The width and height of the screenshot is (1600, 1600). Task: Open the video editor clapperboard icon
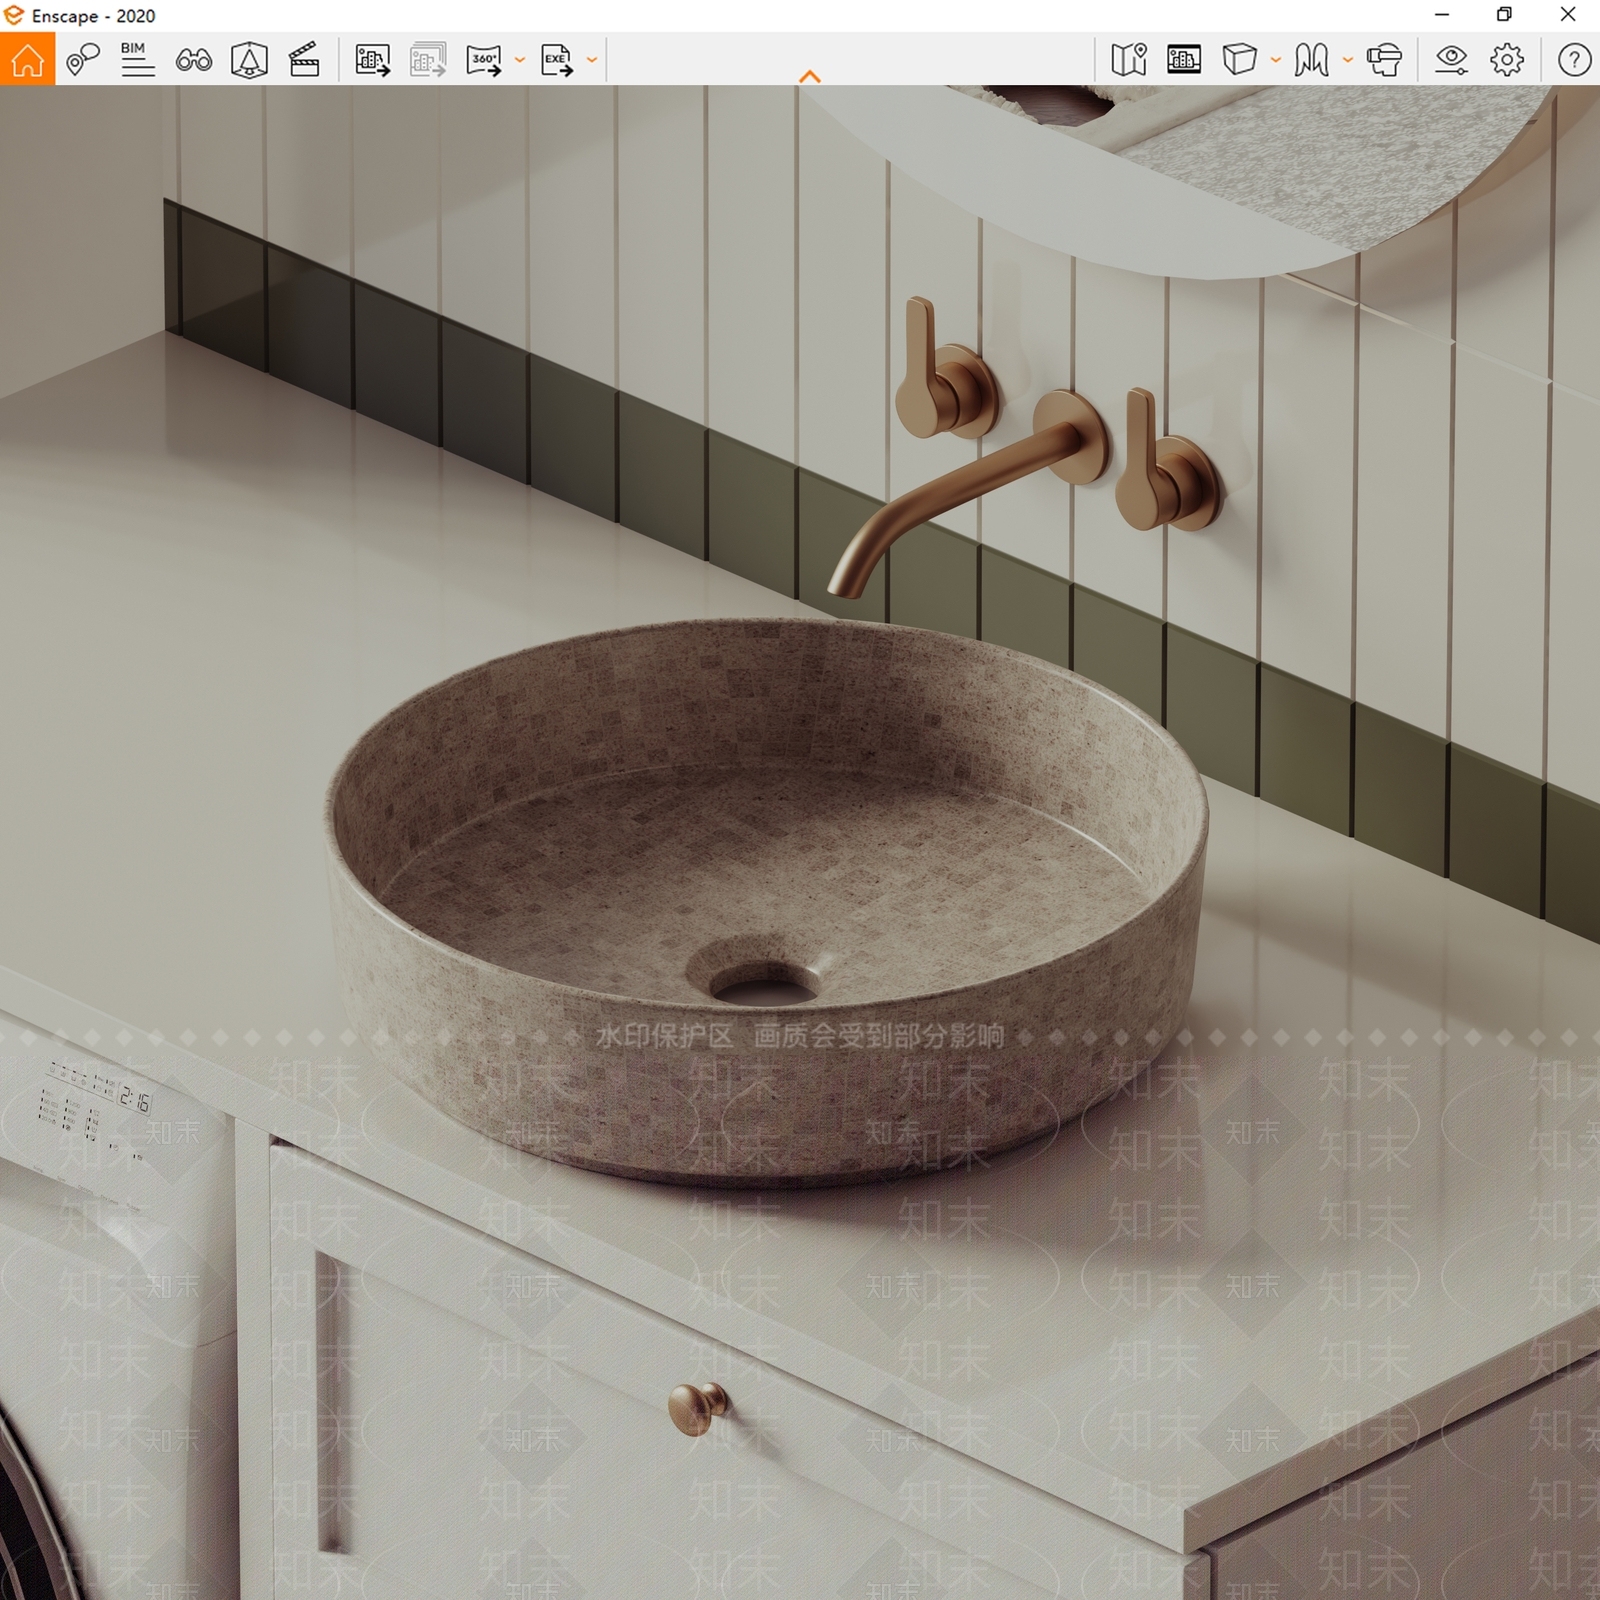(x=304, y=60)
